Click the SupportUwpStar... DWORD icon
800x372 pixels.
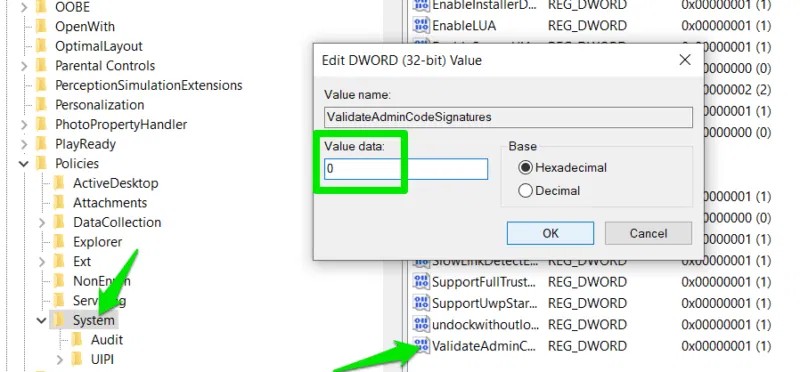click(421, 303)
